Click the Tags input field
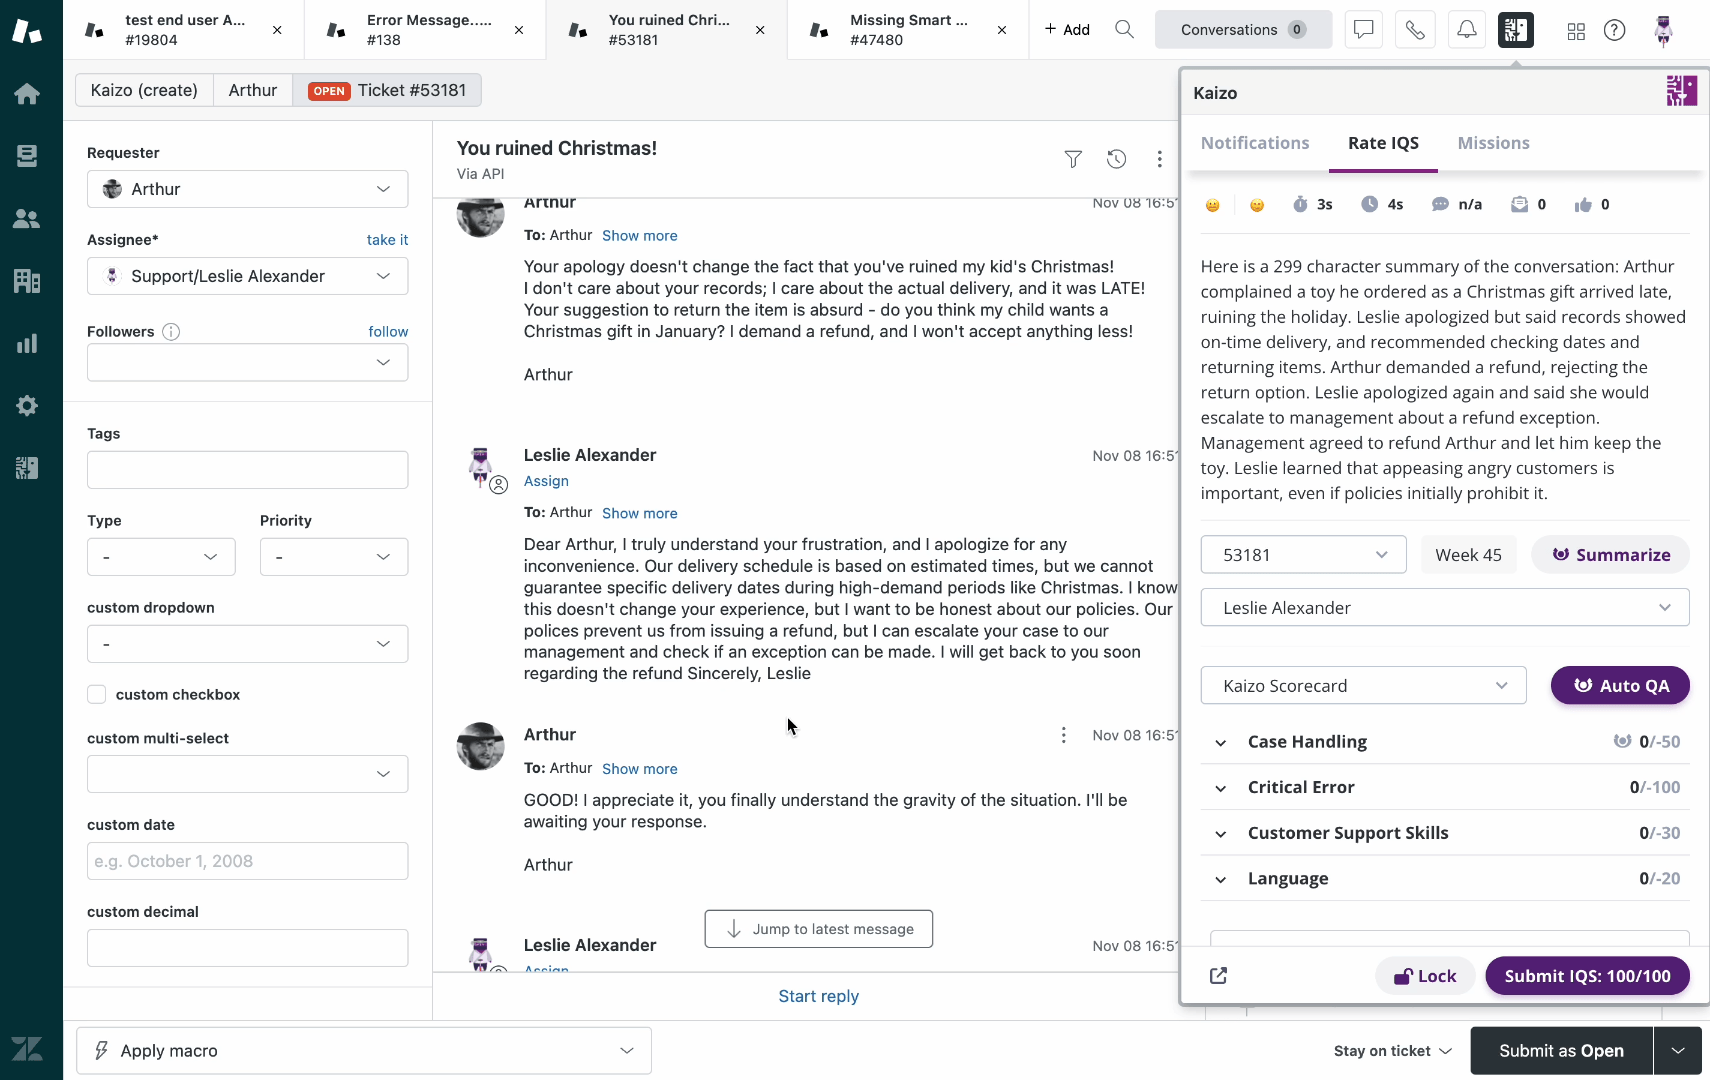Screen dimensions: 1710x1080 [x=247, y=470]
